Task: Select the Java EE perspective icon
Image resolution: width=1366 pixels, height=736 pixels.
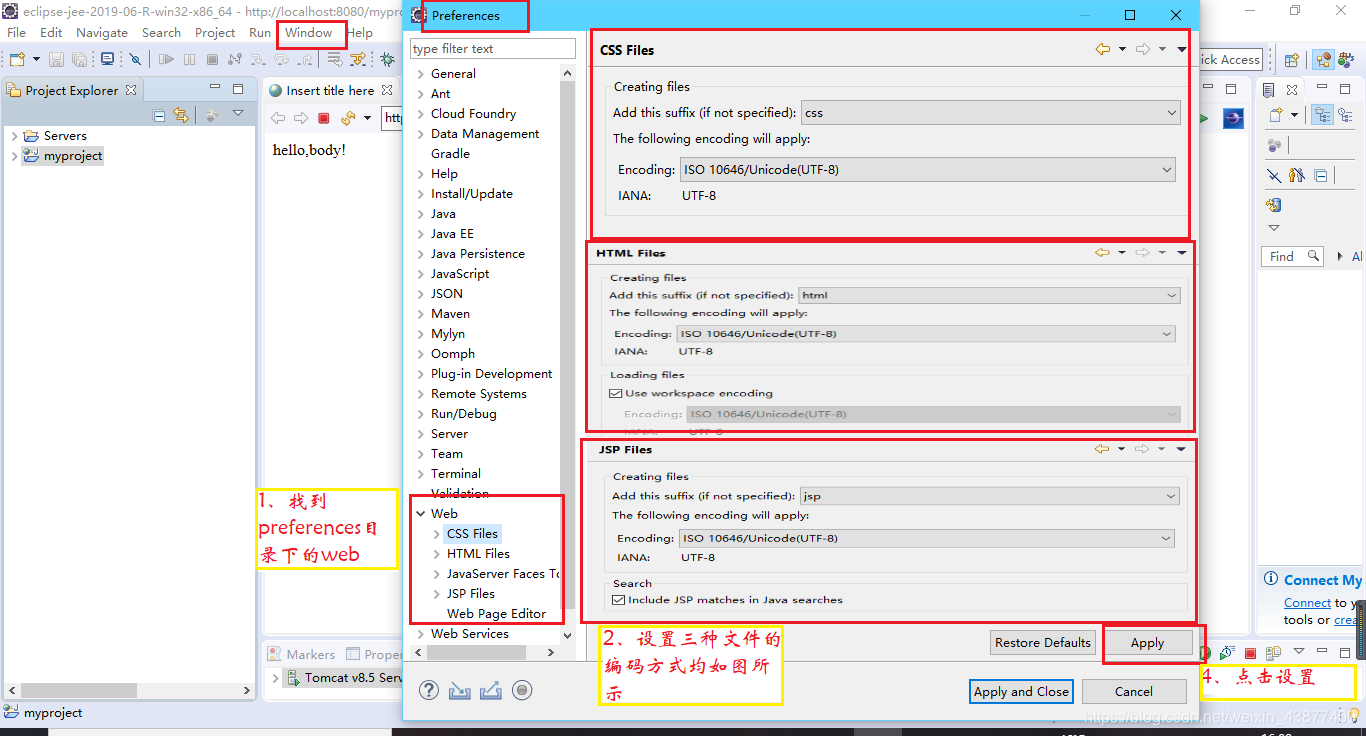Action: click(x=1323, y=60)
